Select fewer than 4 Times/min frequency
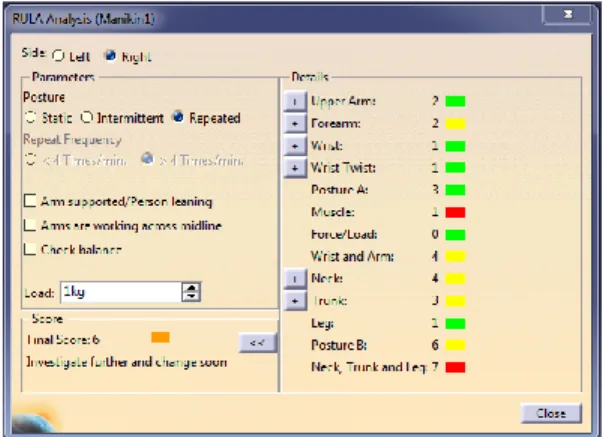Viewport: 603px width, 437px height. (30, 159)
